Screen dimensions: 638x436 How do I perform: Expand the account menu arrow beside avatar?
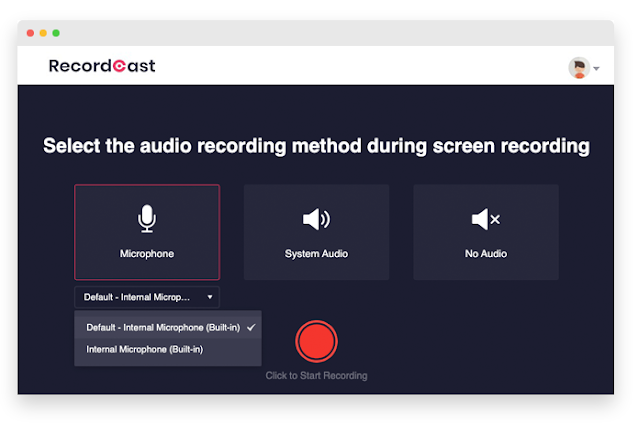pos(596,69)
